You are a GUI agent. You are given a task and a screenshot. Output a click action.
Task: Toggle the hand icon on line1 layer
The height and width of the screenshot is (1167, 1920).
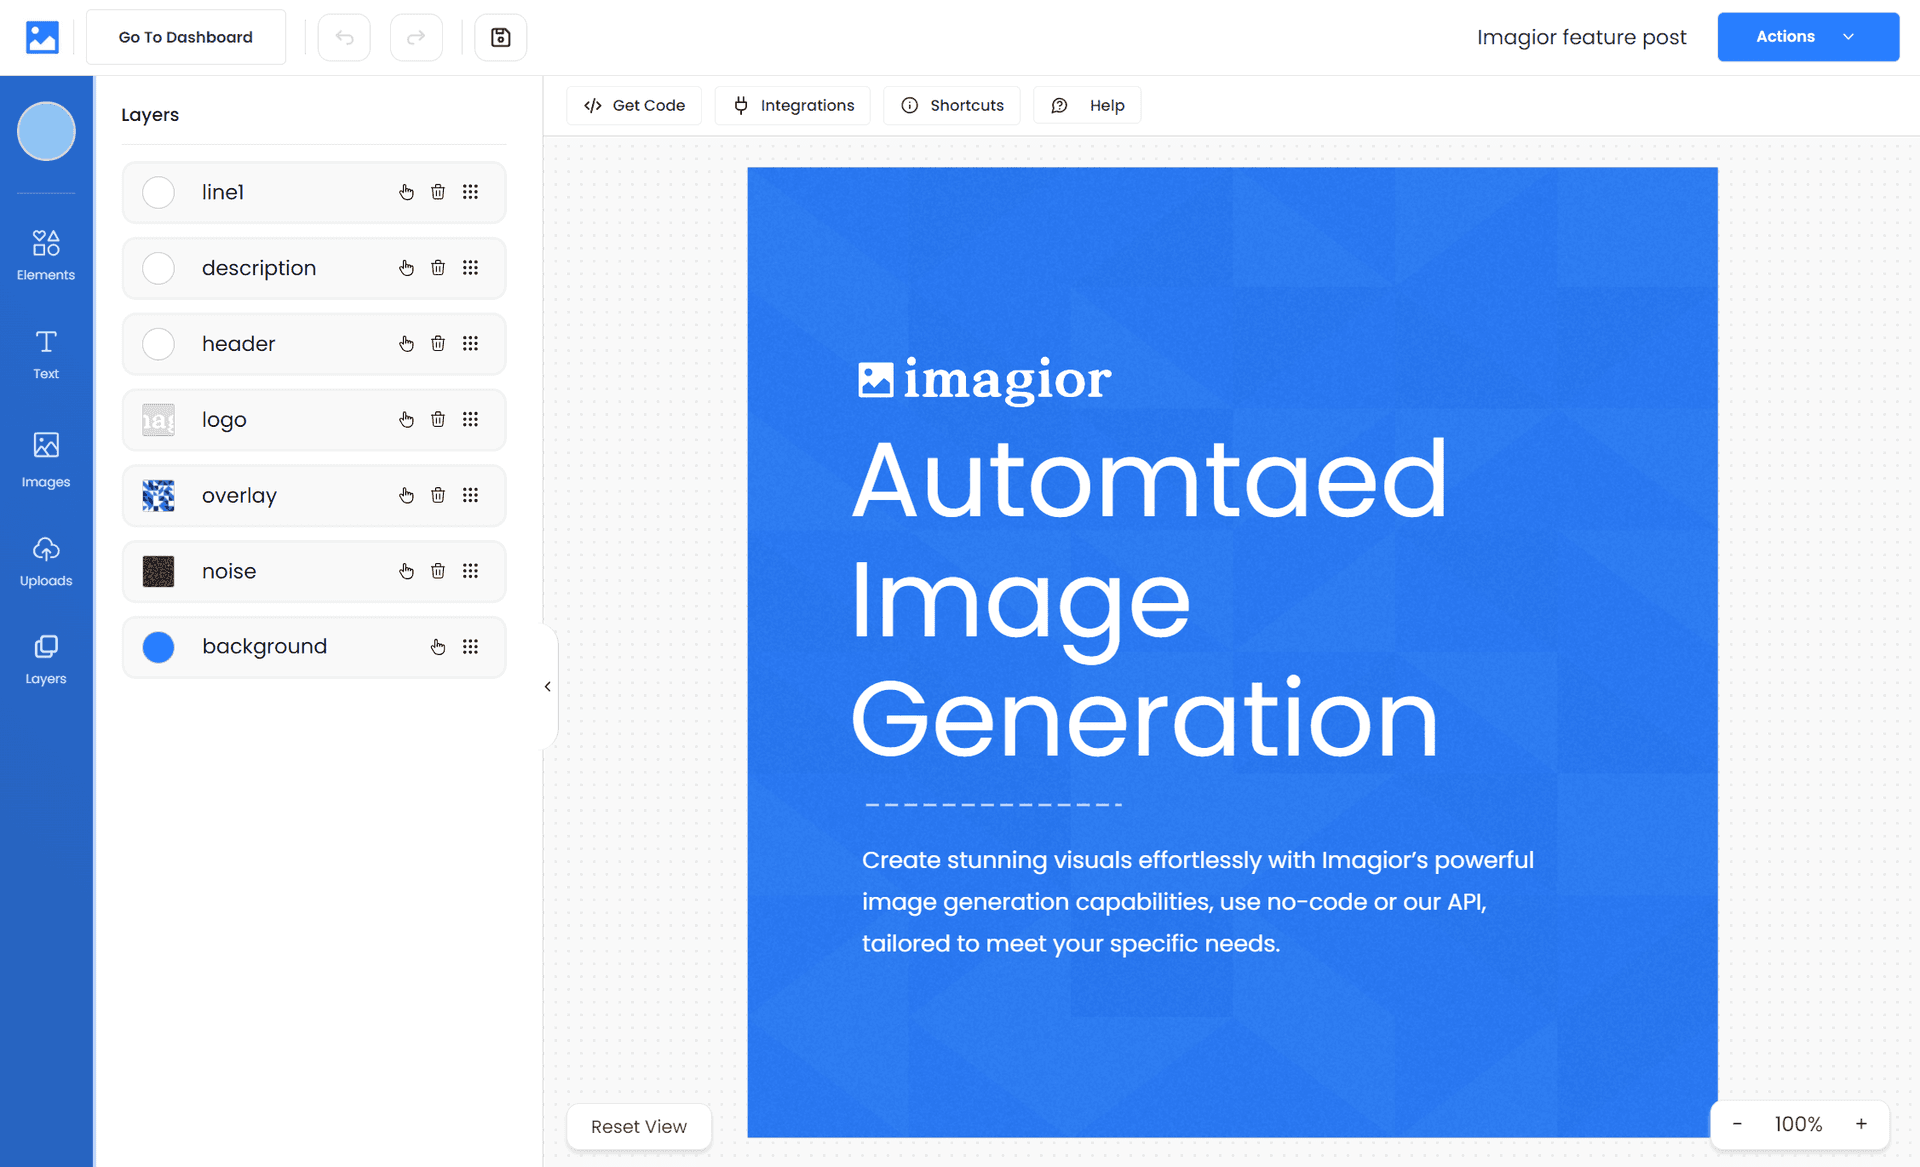(x=406, y=192)
